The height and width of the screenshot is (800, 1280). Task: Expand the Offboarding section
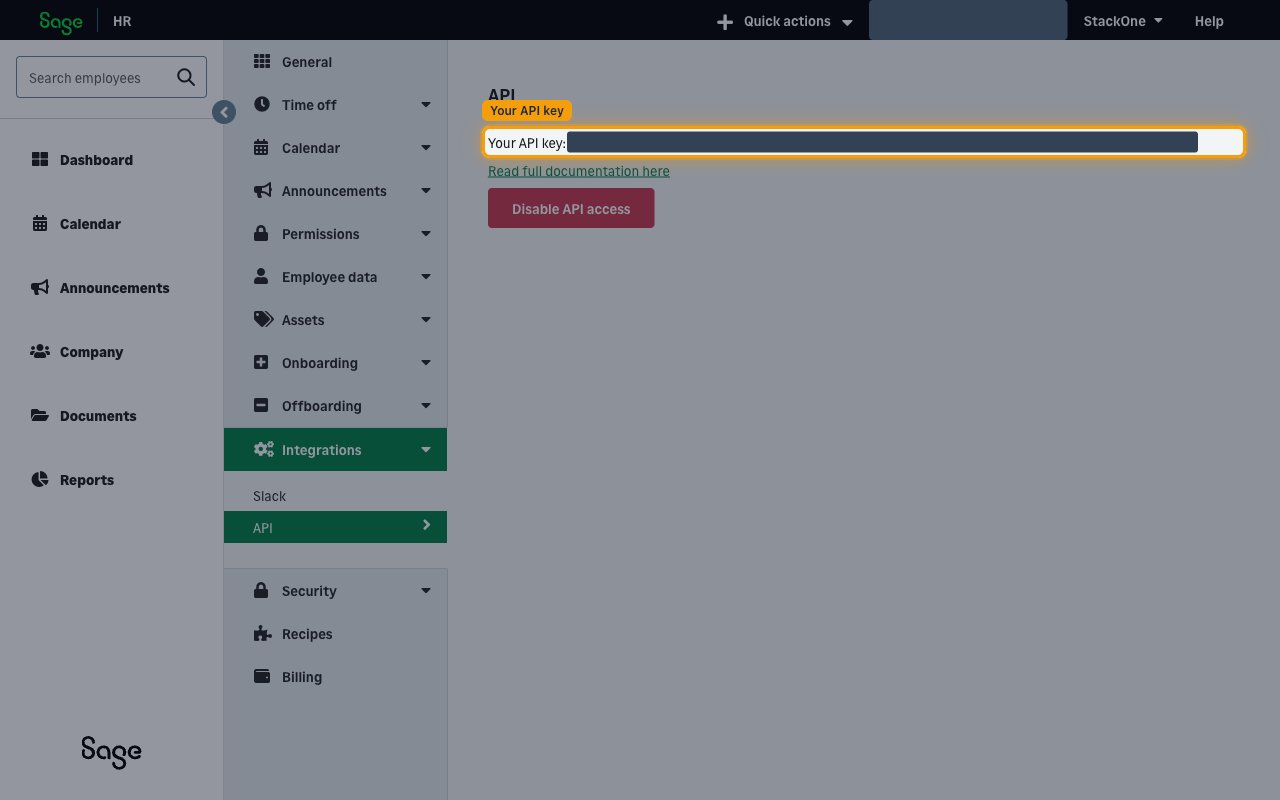[x=335, y=406]
